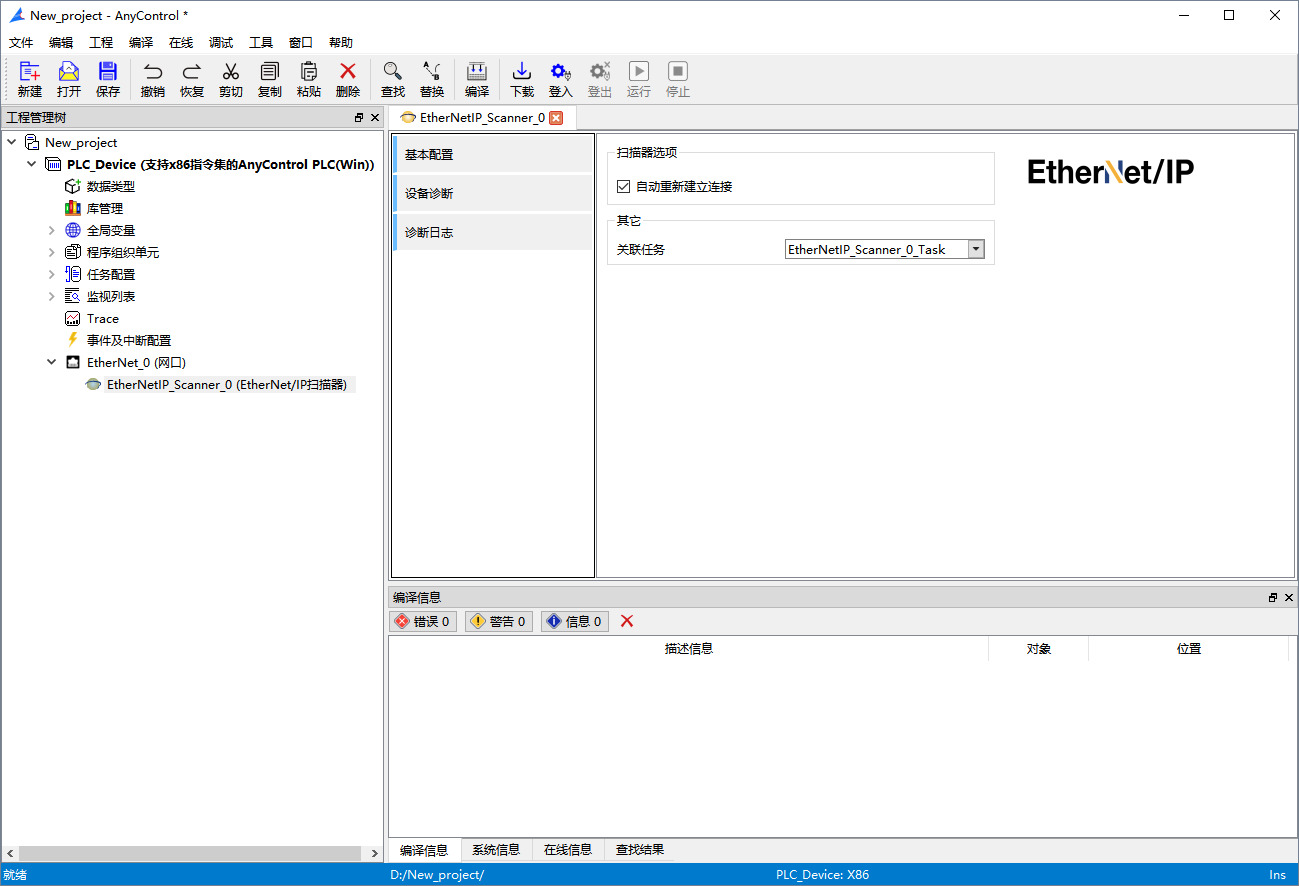Switch to the 在线信息 bottom tab
The image size is (1299, 886).
(568, 850)
